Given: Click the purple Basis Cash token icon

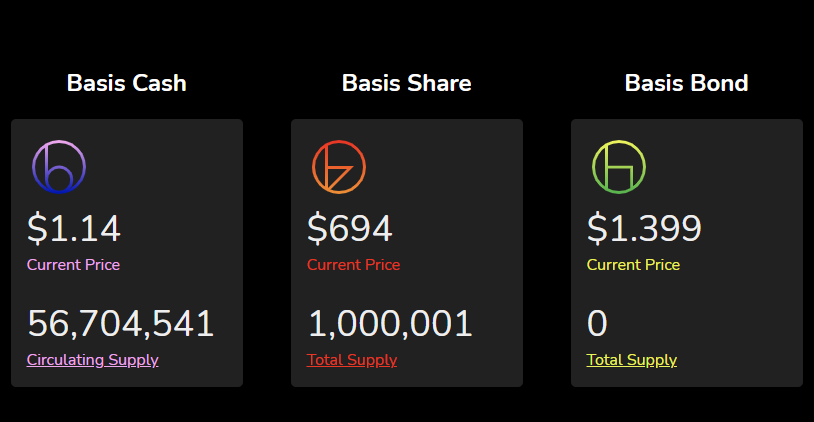Looking at the screenshot, I should click(x=59, y=167).
